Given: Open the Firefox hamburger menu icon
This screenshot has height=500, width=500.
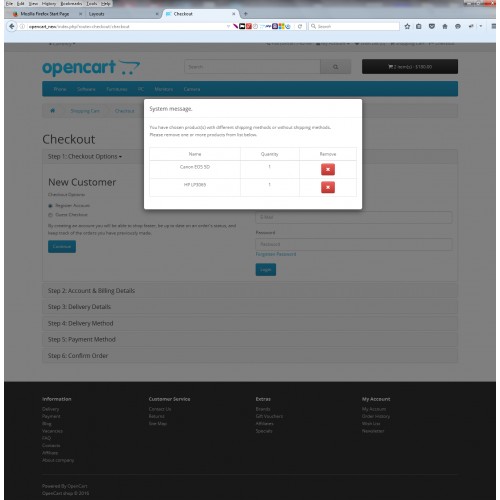Looking at the screenshot, I should [x=493, y=26].
